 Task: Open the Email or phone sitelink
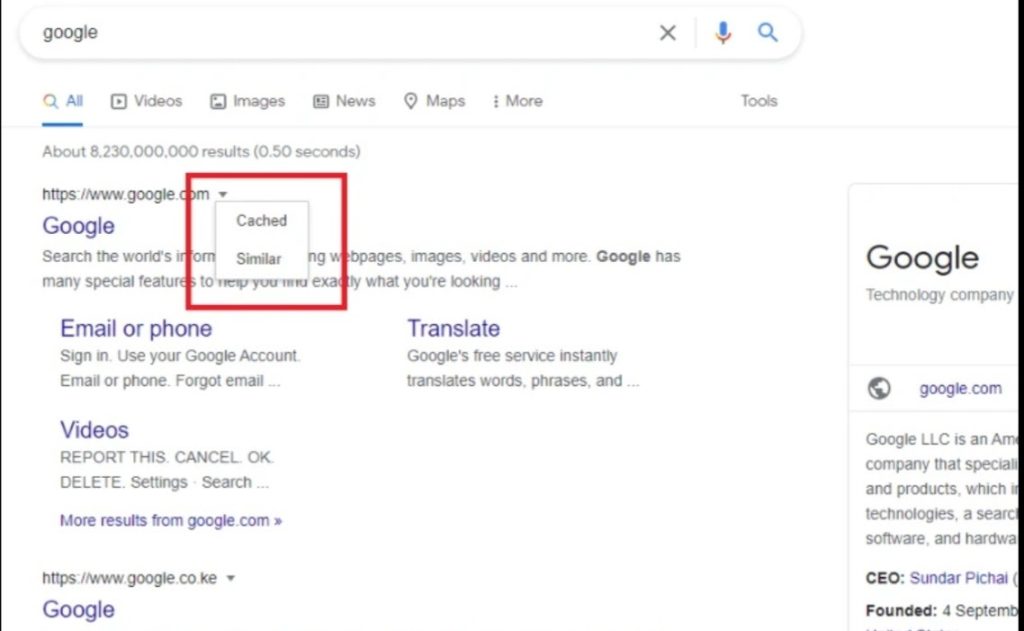[136, 329]
